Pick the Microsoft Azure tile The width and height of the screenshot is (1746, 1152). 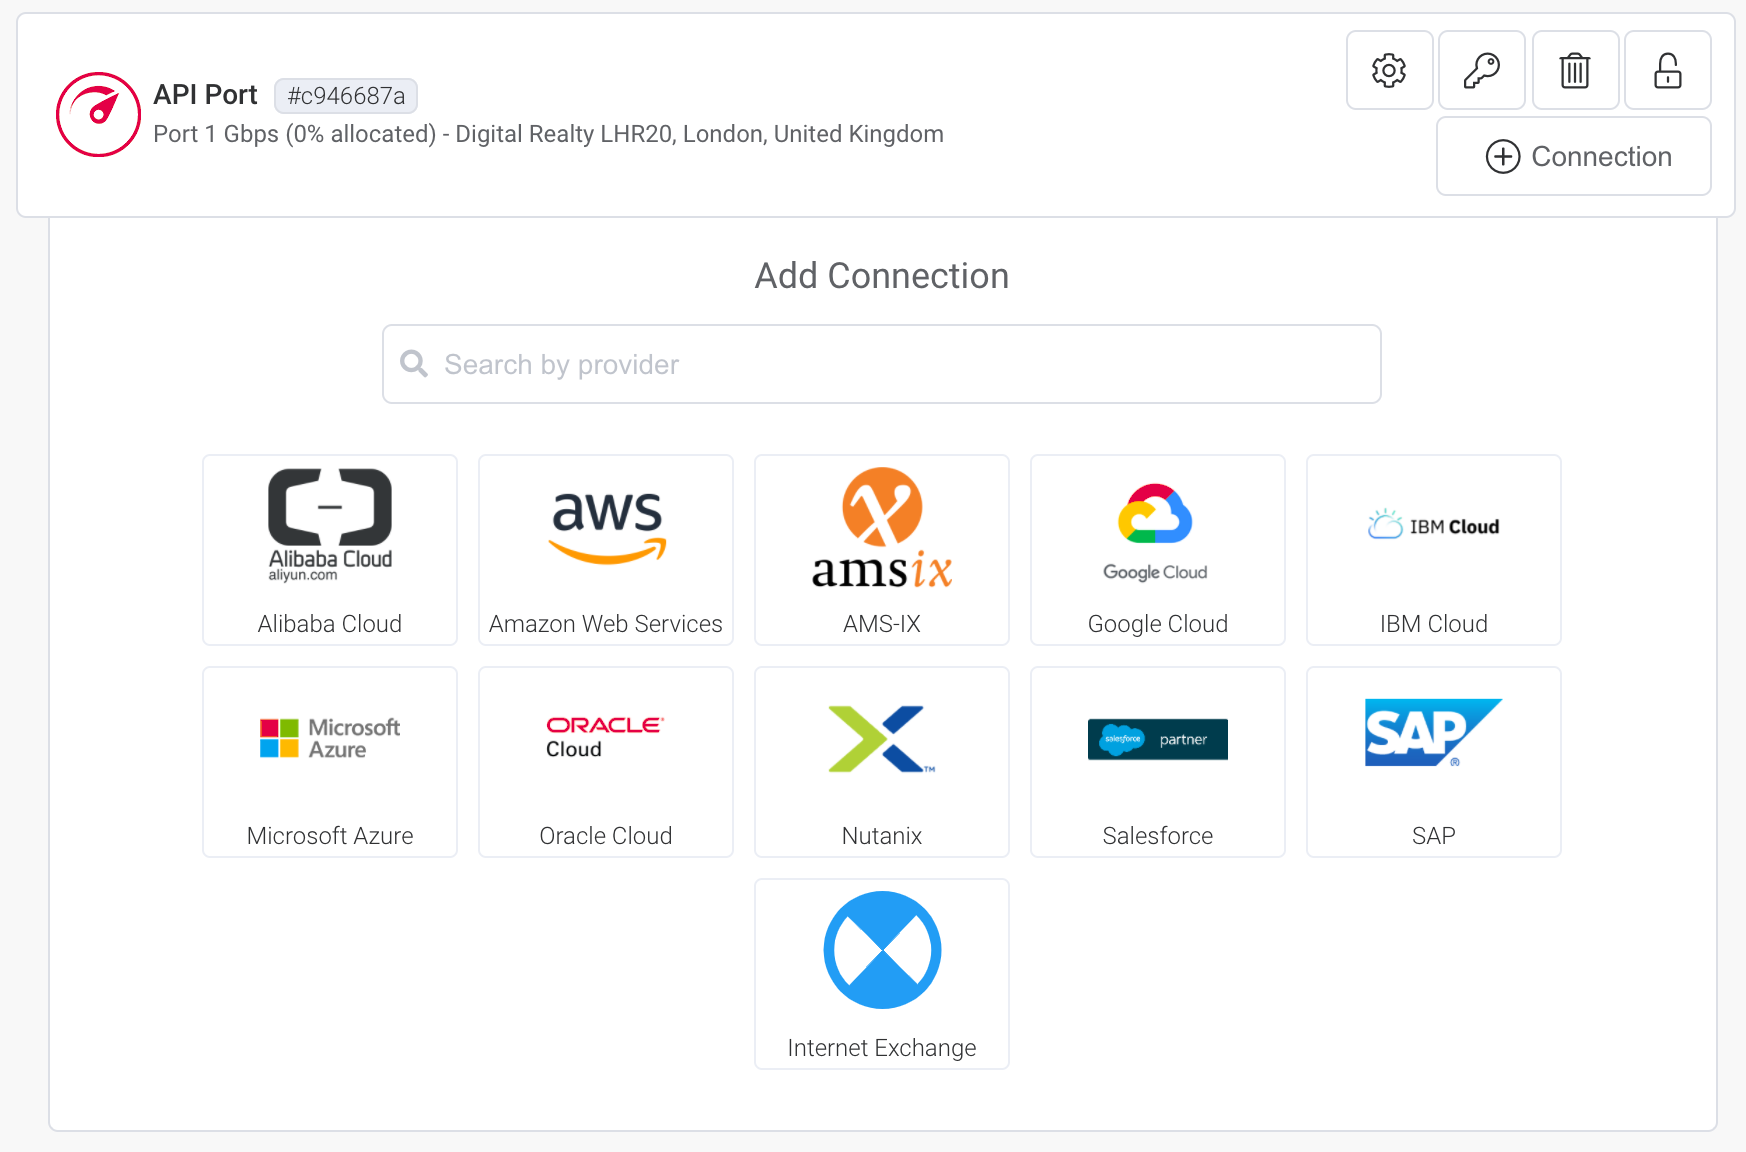tap(329, 762)
